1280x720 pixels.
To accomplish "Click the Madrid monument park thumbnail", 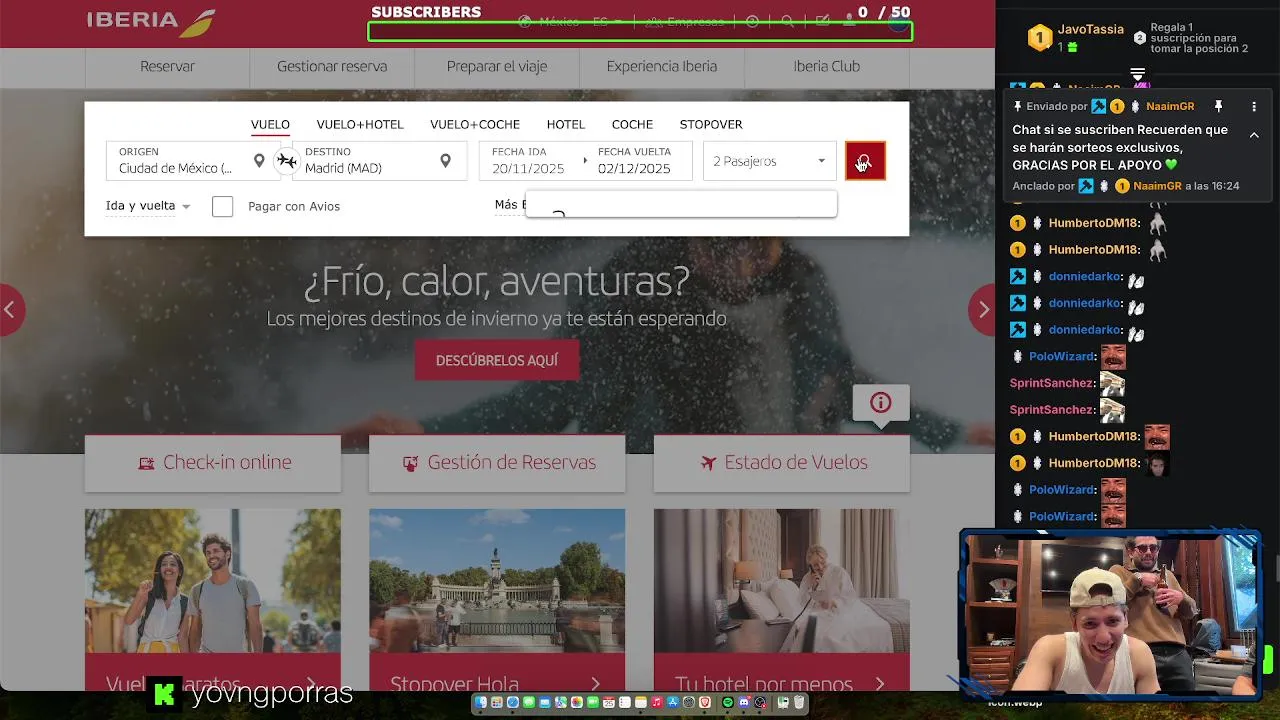I will (497, 581).
